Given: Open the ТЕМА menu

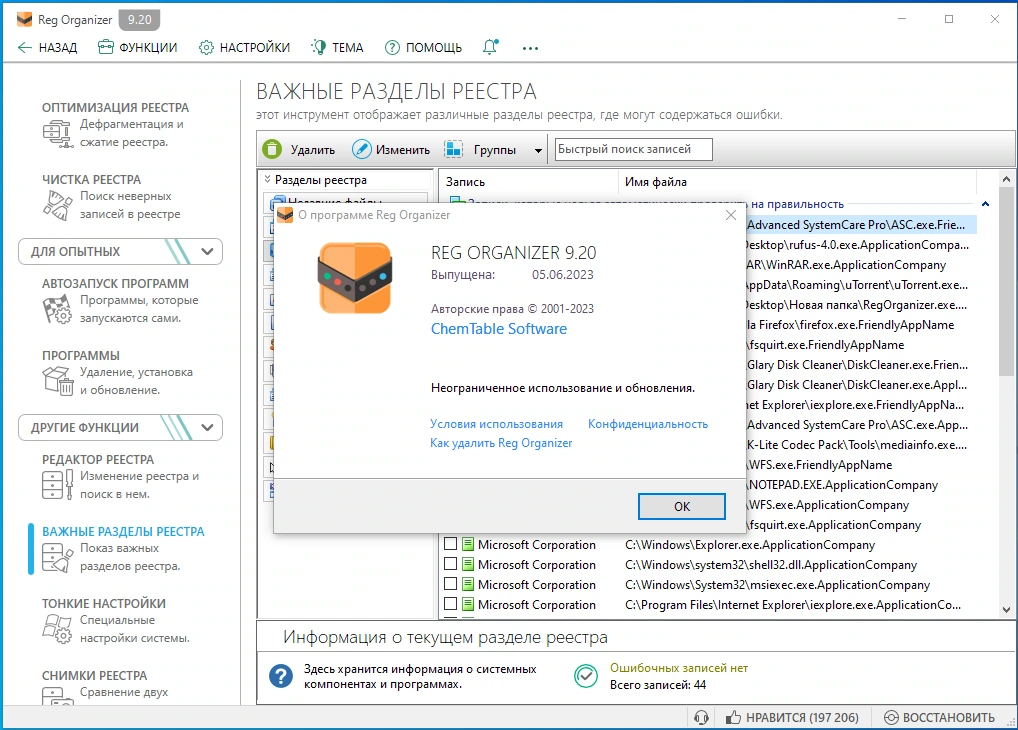Looking at the screenshot, I should 338,47.
